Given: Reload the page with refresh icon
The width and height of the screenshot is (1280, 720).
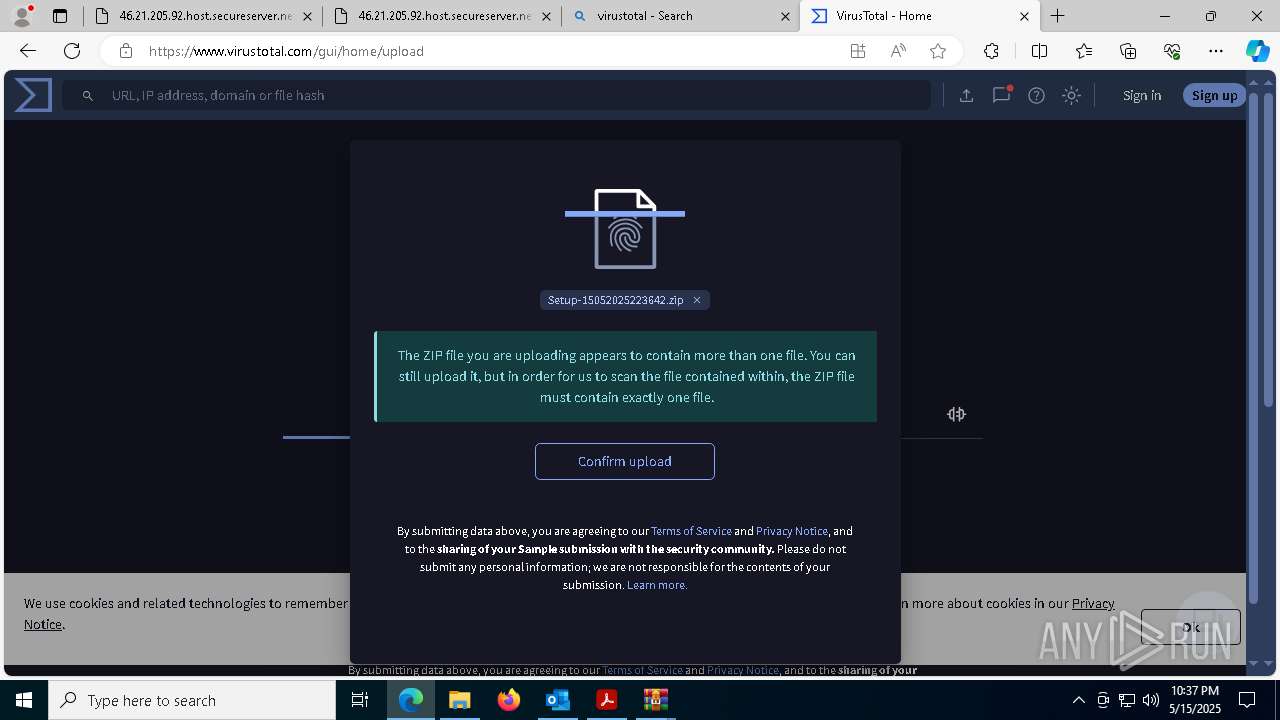Looking at the screenshot, I should pyautogui.click(x=72, y=51).
